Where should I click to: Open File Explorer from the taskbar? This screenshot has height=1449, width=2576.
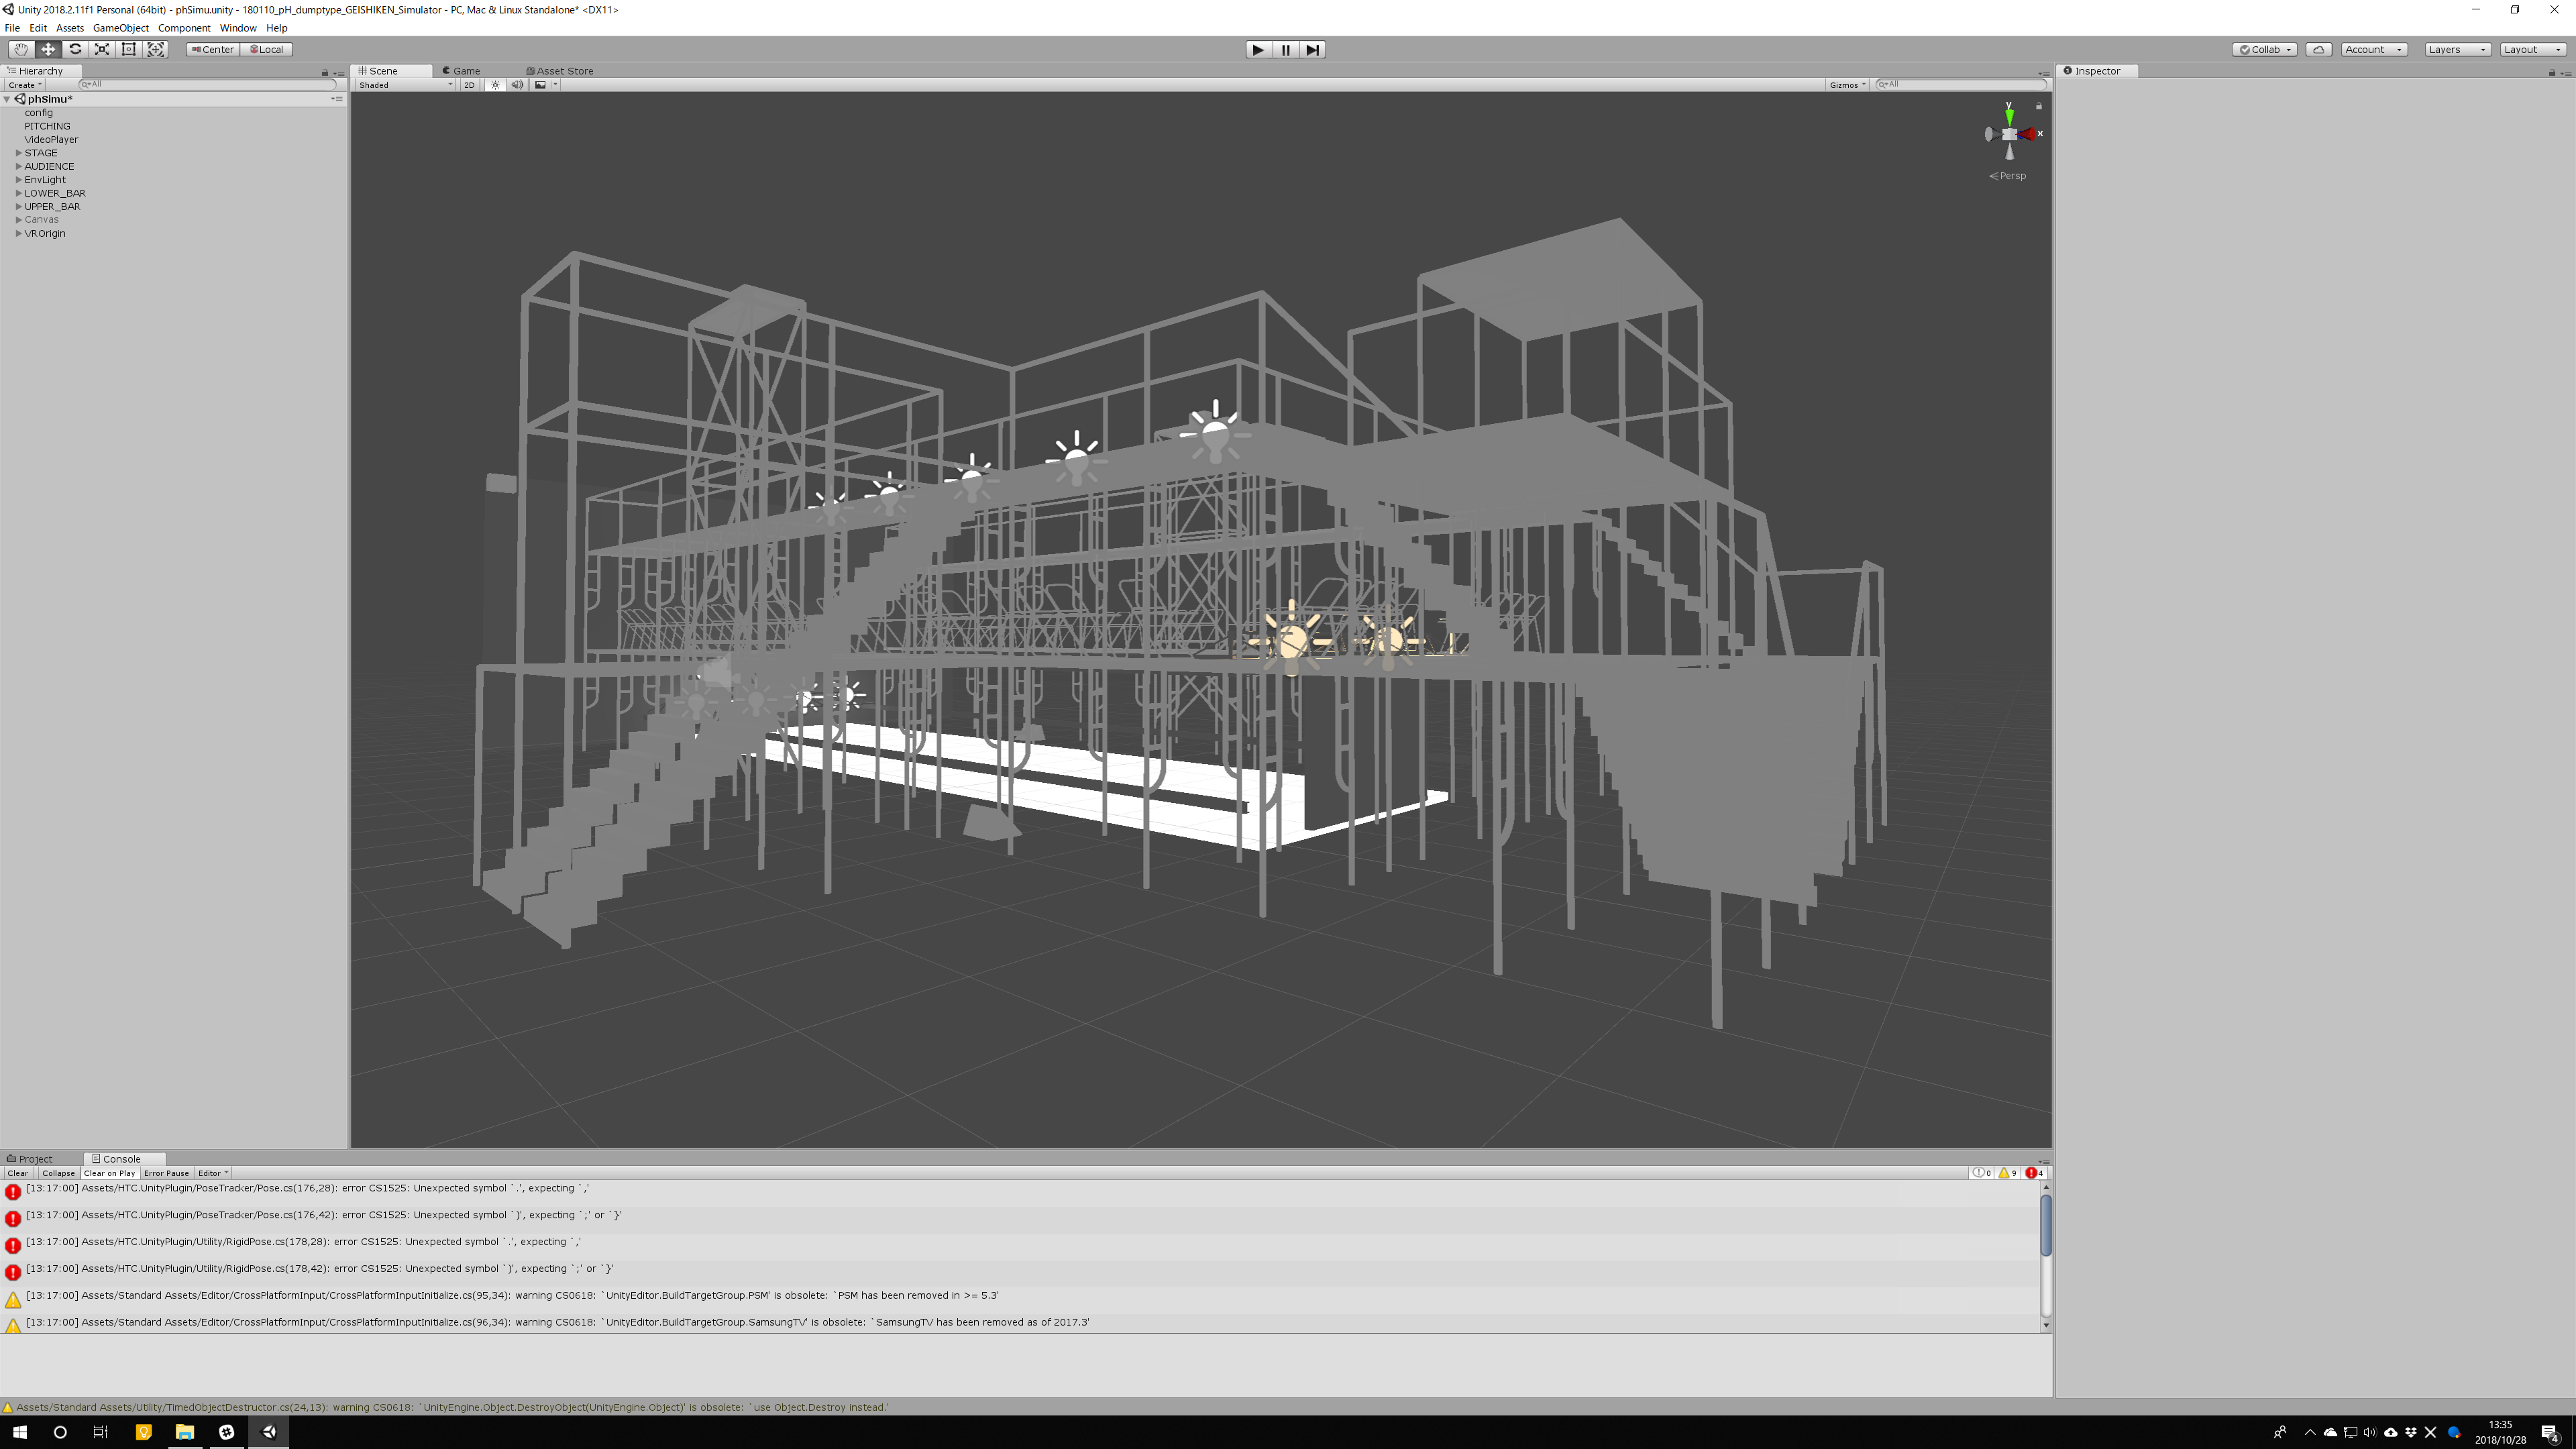pyautogui.click(x=184, y=1432)
